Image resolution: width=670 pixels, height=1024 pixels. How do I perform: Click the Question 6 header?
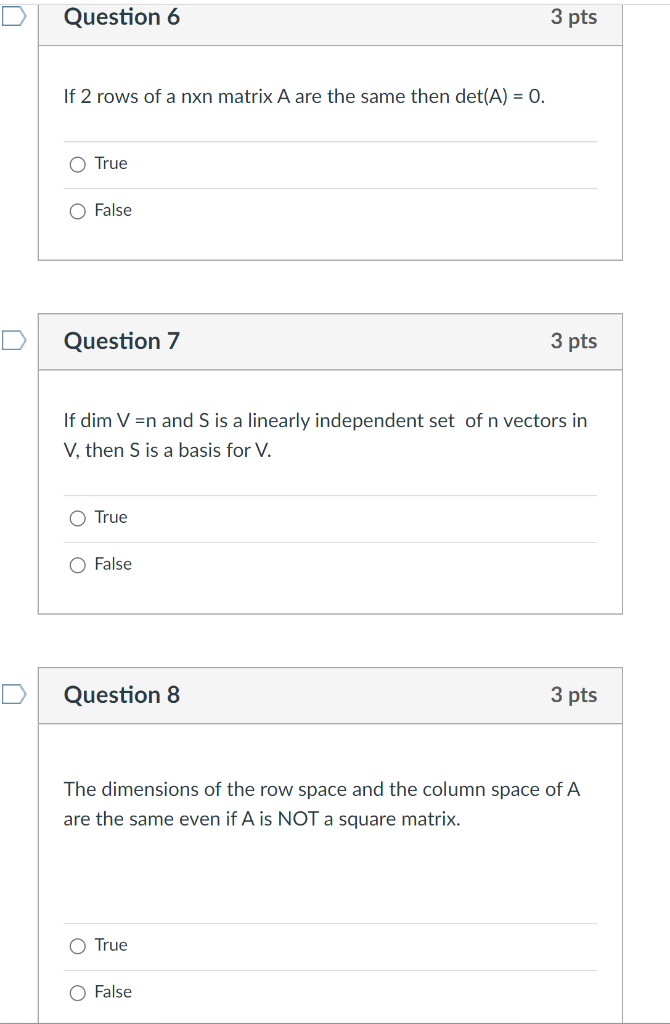pos(122,17)
